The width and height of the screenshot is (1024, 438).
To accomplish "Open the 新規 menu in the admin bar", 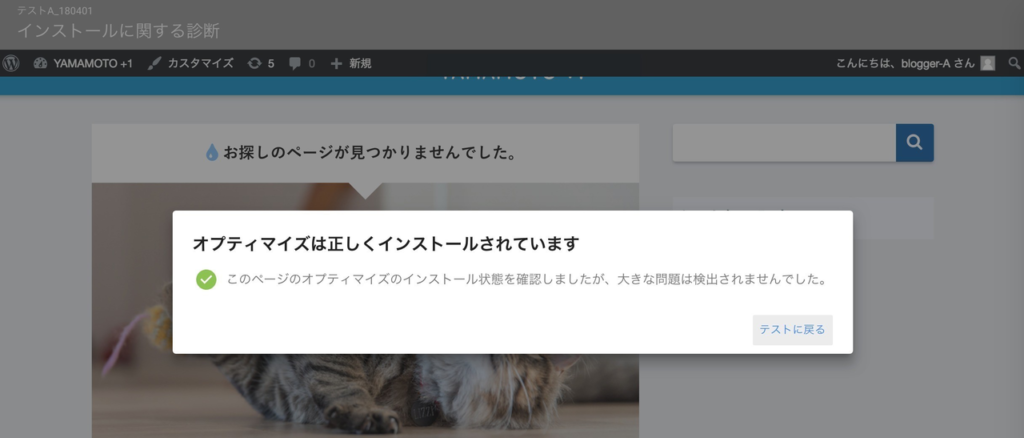I will click(351, 63).
